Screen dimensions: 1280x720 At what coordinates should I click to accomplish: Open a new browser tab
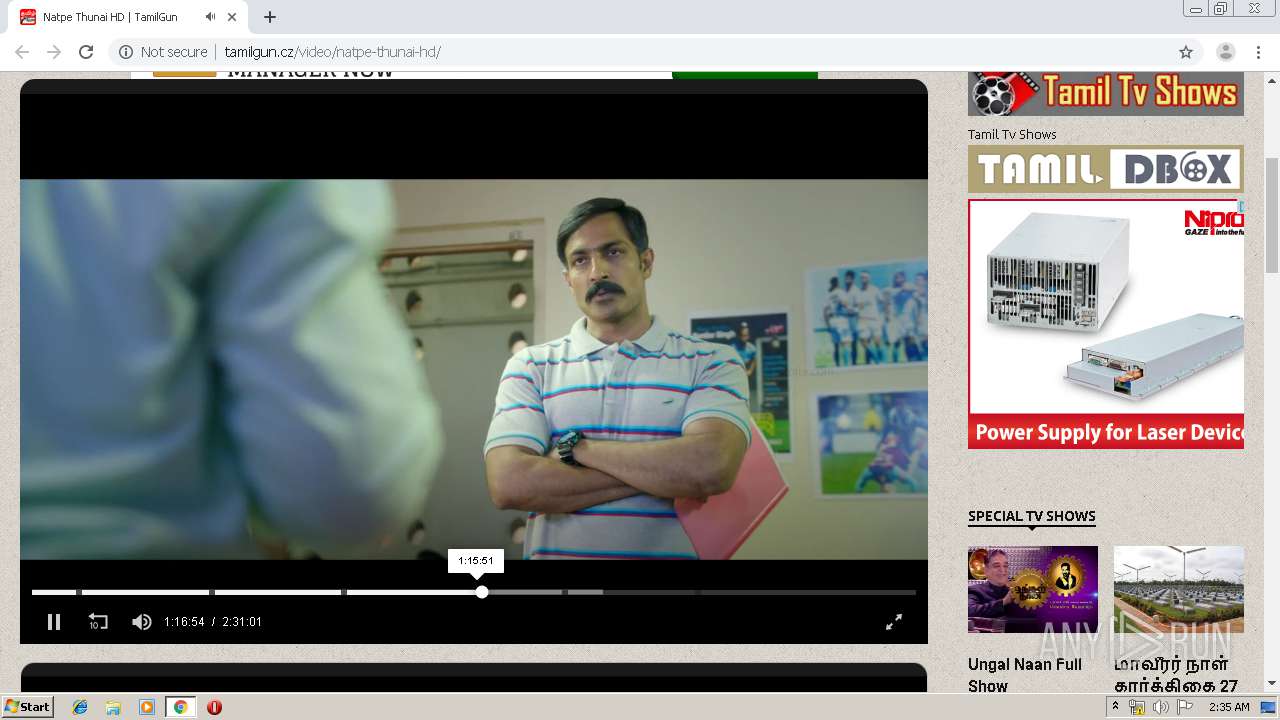pos(270,17)
